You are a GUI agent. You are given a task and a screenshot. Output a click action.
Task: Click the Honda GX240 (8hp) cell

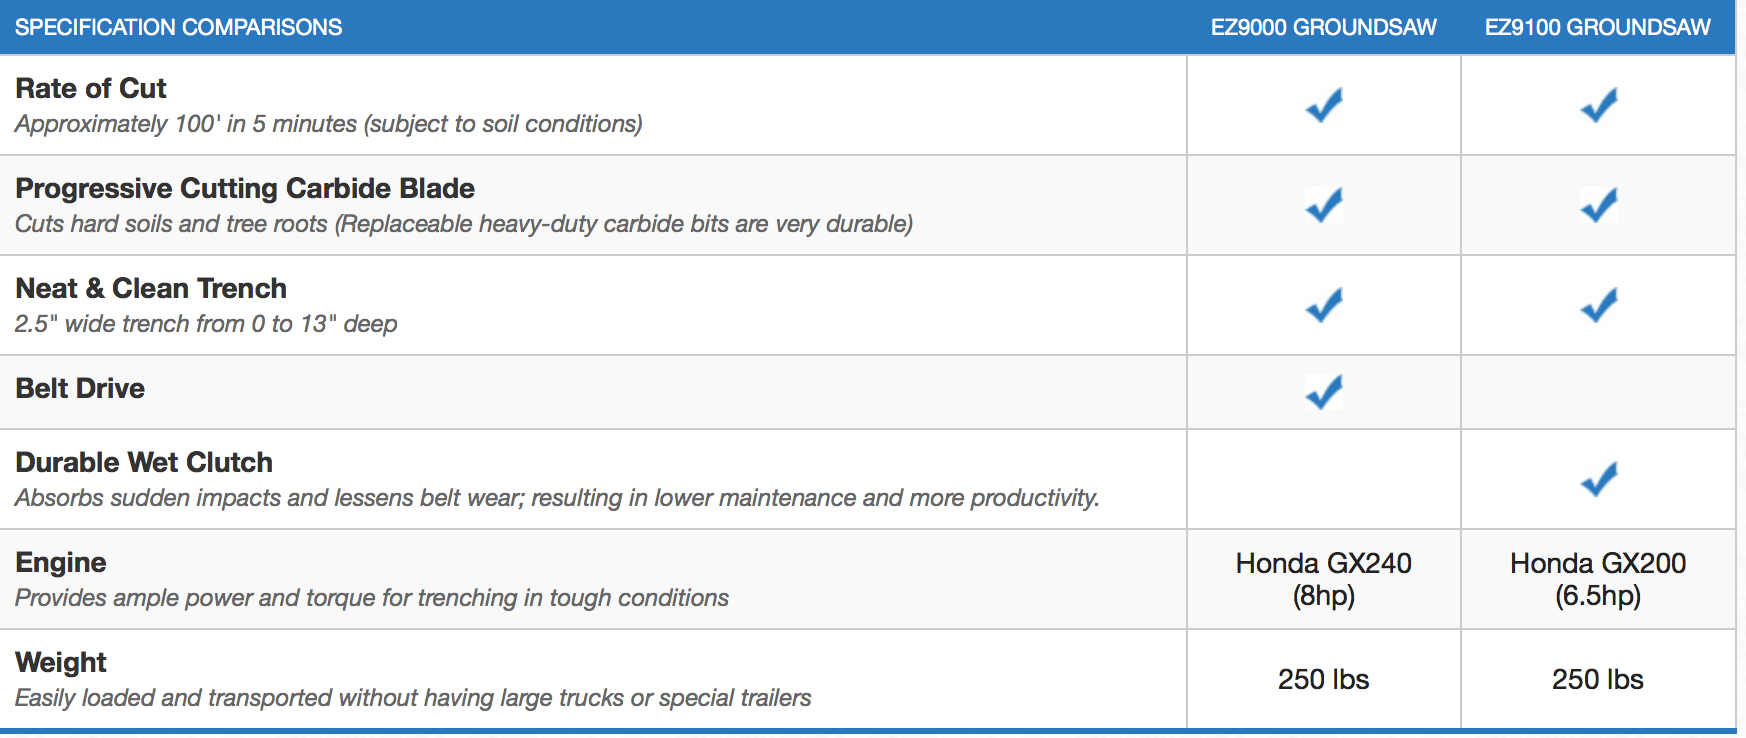click(1324, 579)
